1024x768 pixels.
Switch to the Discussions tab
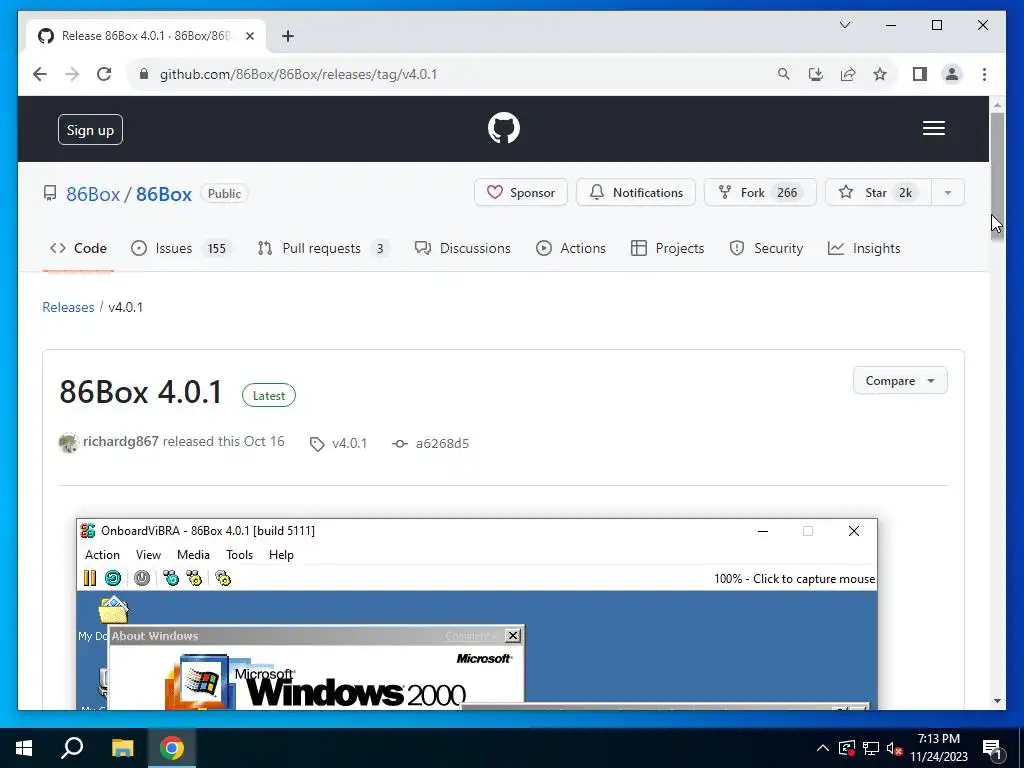[x=463, y=248]
